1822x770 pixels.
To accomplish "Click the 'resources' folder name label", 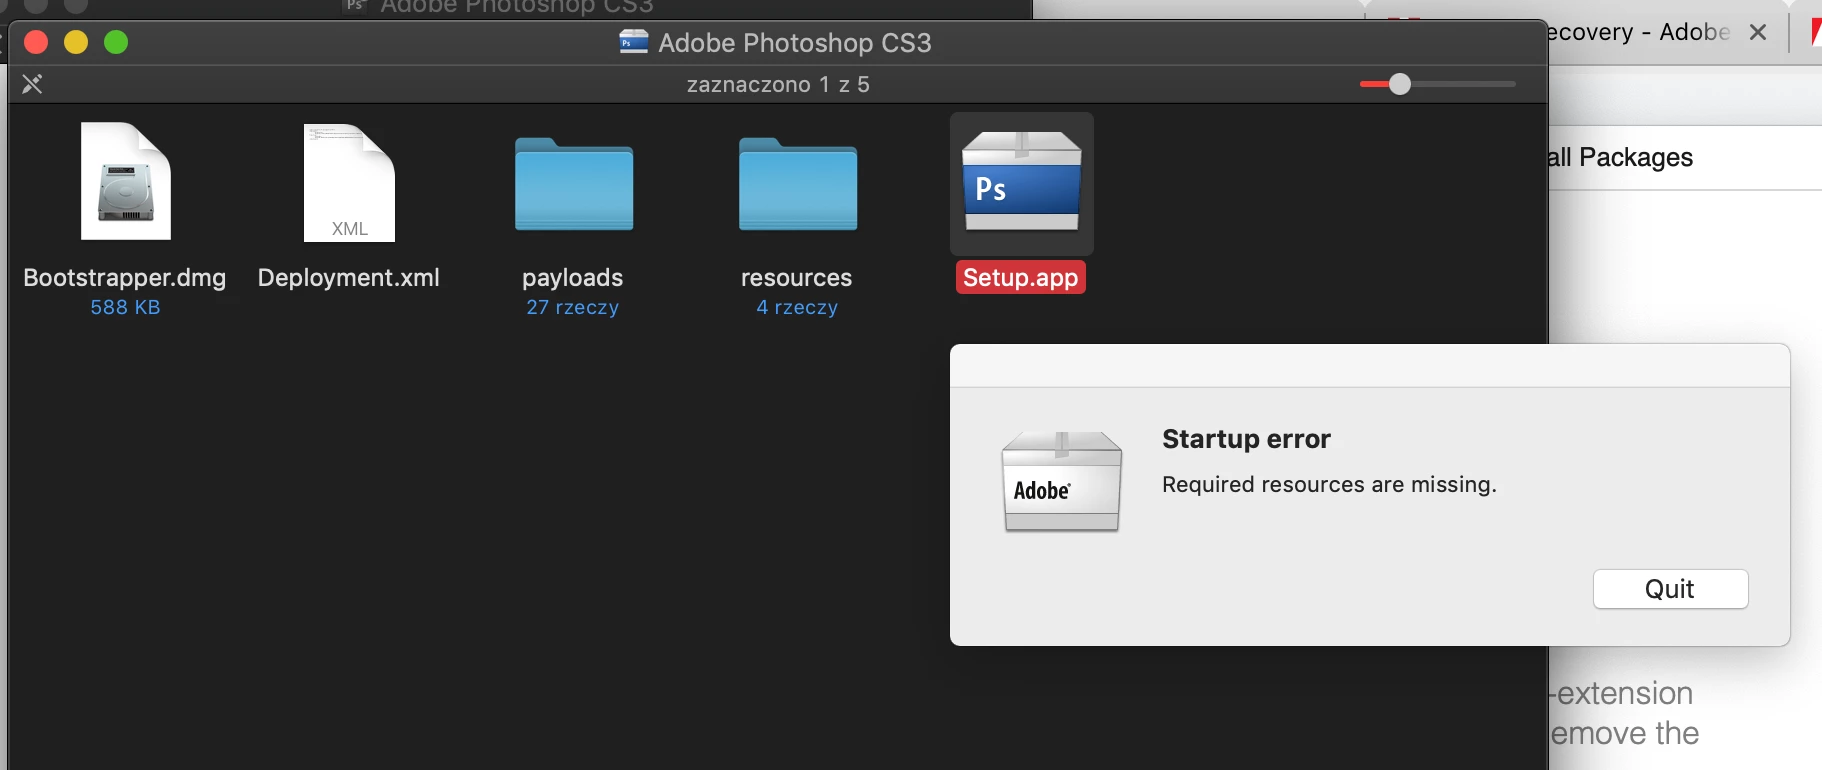I will [x=797, y=277].
